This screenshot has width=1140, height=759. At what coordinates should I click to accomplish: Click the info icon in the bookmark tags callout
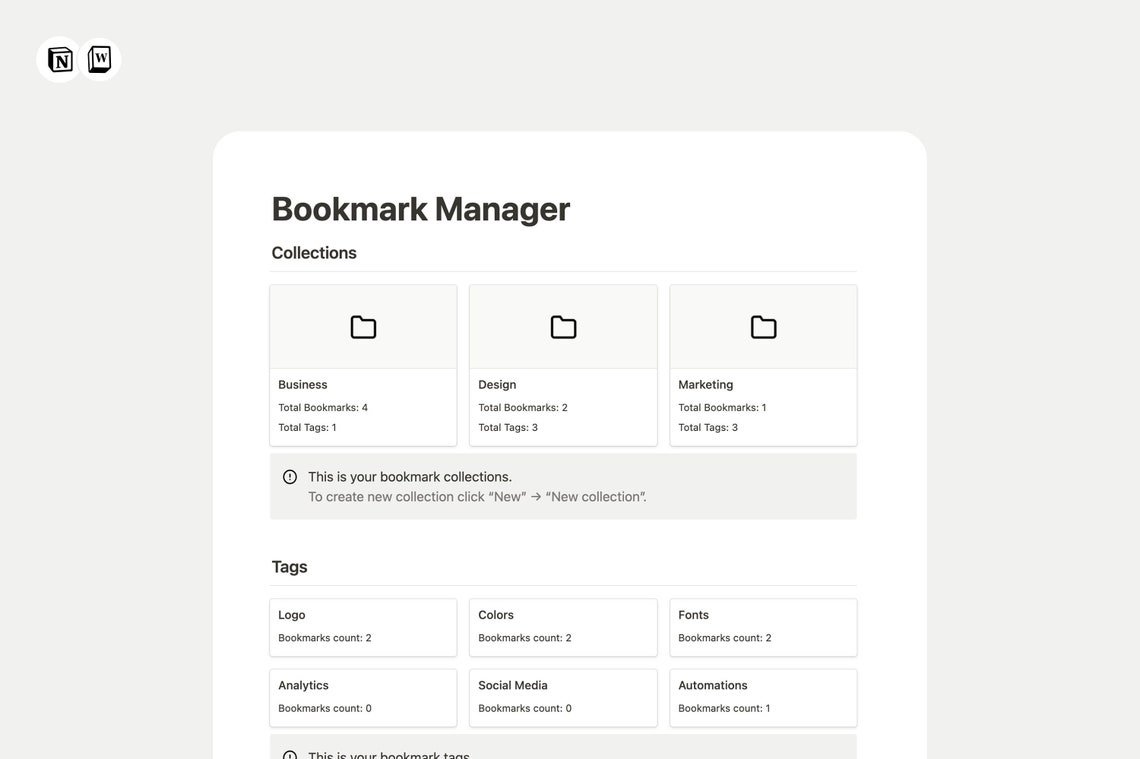click(289, 755)
